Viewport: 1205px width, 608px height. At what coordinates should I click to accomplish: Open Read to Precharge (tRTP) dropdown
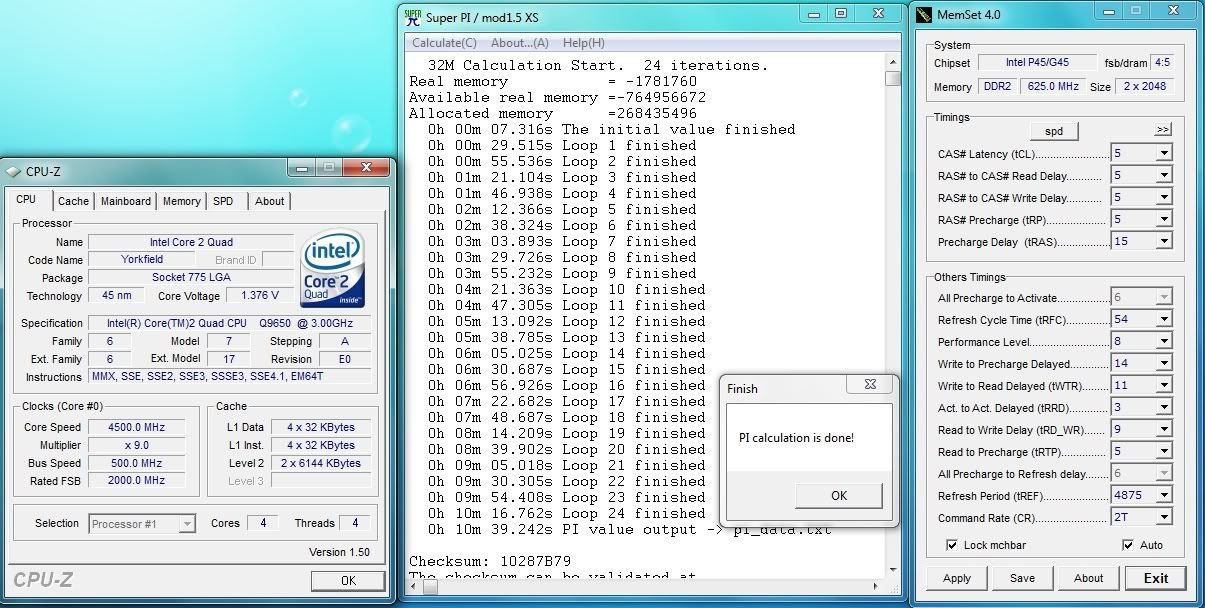[x=1164, y=452]
